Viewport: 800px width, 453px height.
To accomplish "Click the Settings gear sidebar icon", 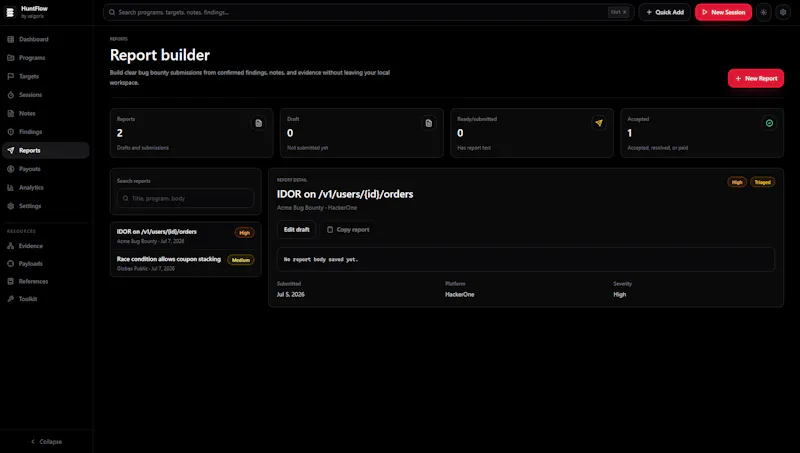I will click(x=11, y=206).
